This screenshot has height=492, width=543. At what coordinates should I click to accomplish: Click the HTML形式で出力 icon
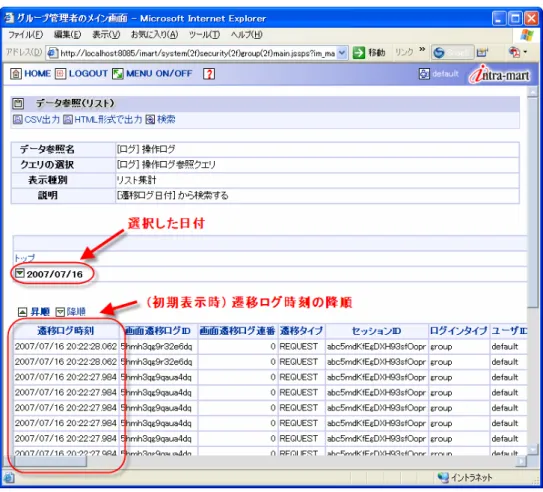pyautogui.click(x=68, y=119)
